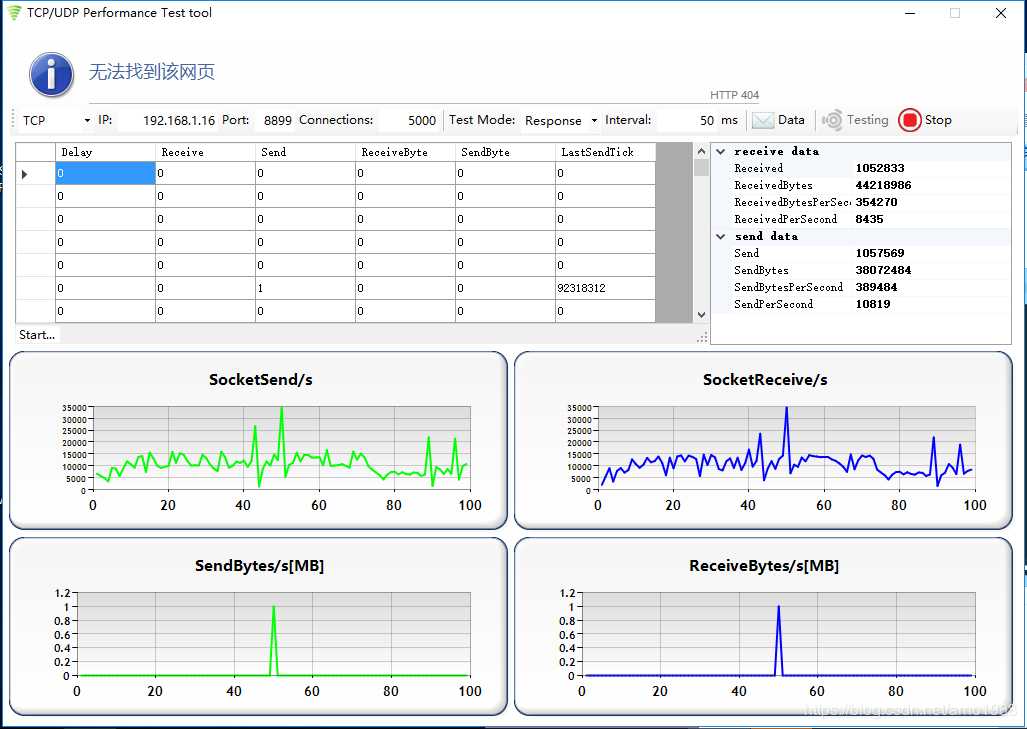Click the SocketSend/s chart title
This screenshot has height=729, width=1027.
[261, 379]
